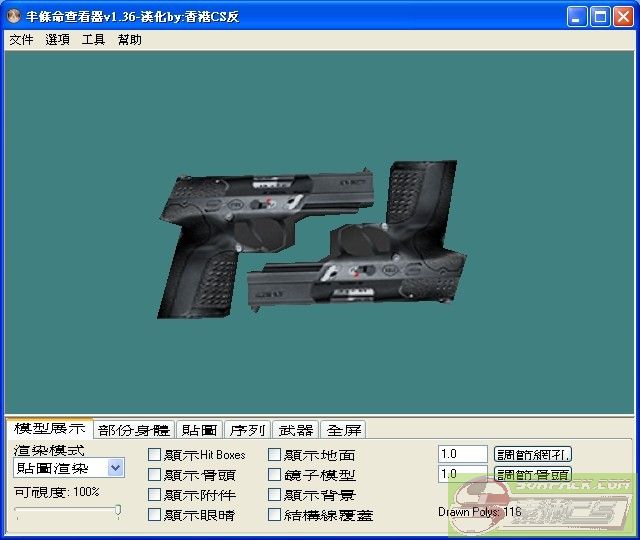Screen dimensions: 640x540
Task: Enable the 結構線覆蓋 checkbox
Action: coord(274,515)
